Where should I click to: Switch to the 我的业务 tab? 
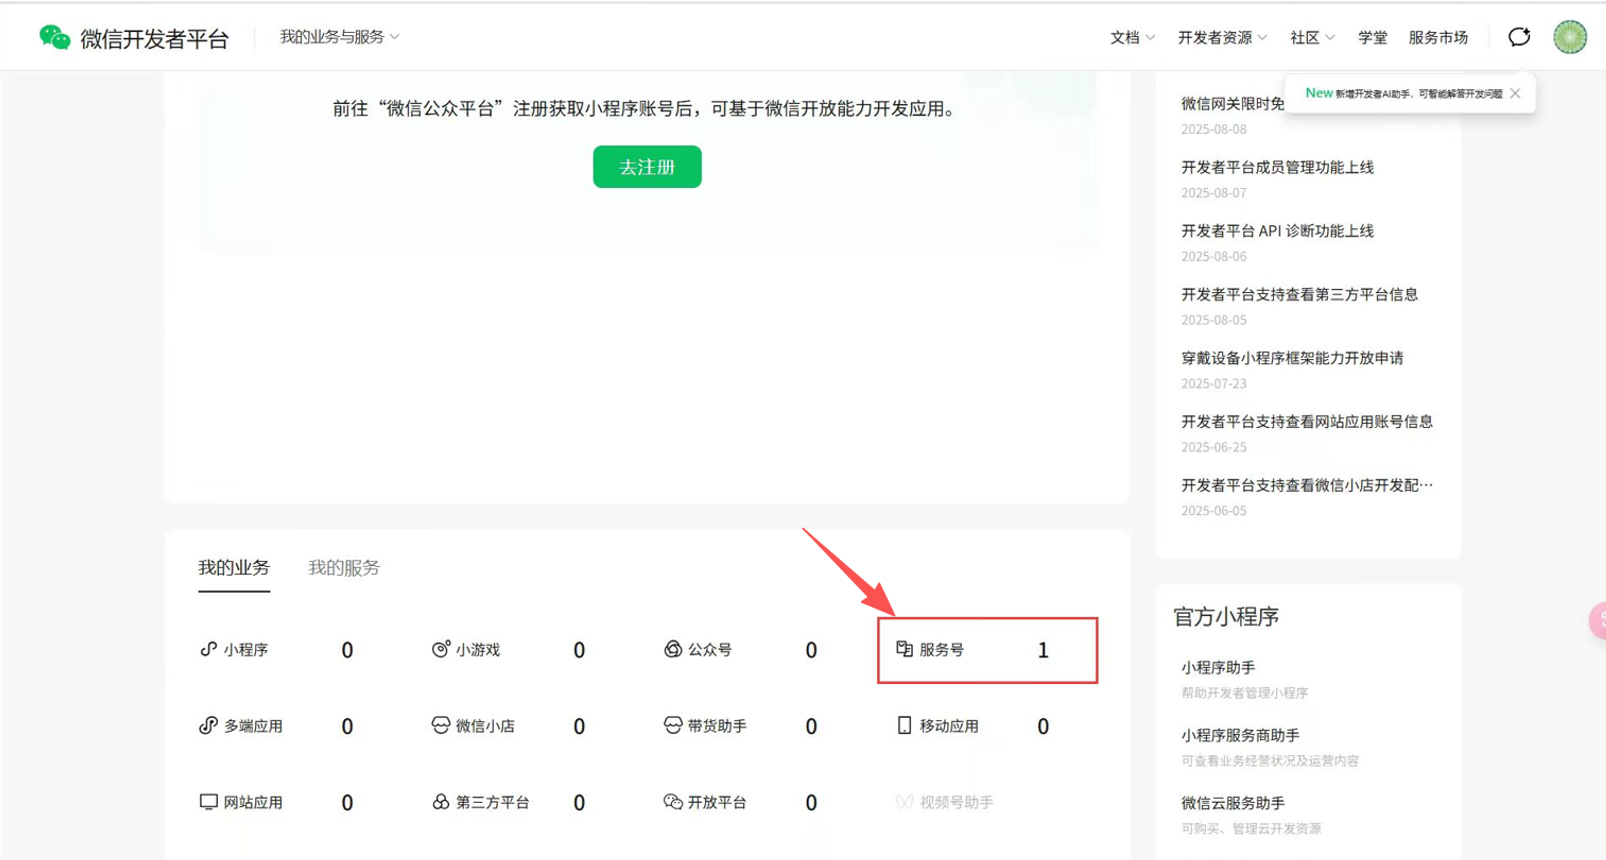(234, 568)
